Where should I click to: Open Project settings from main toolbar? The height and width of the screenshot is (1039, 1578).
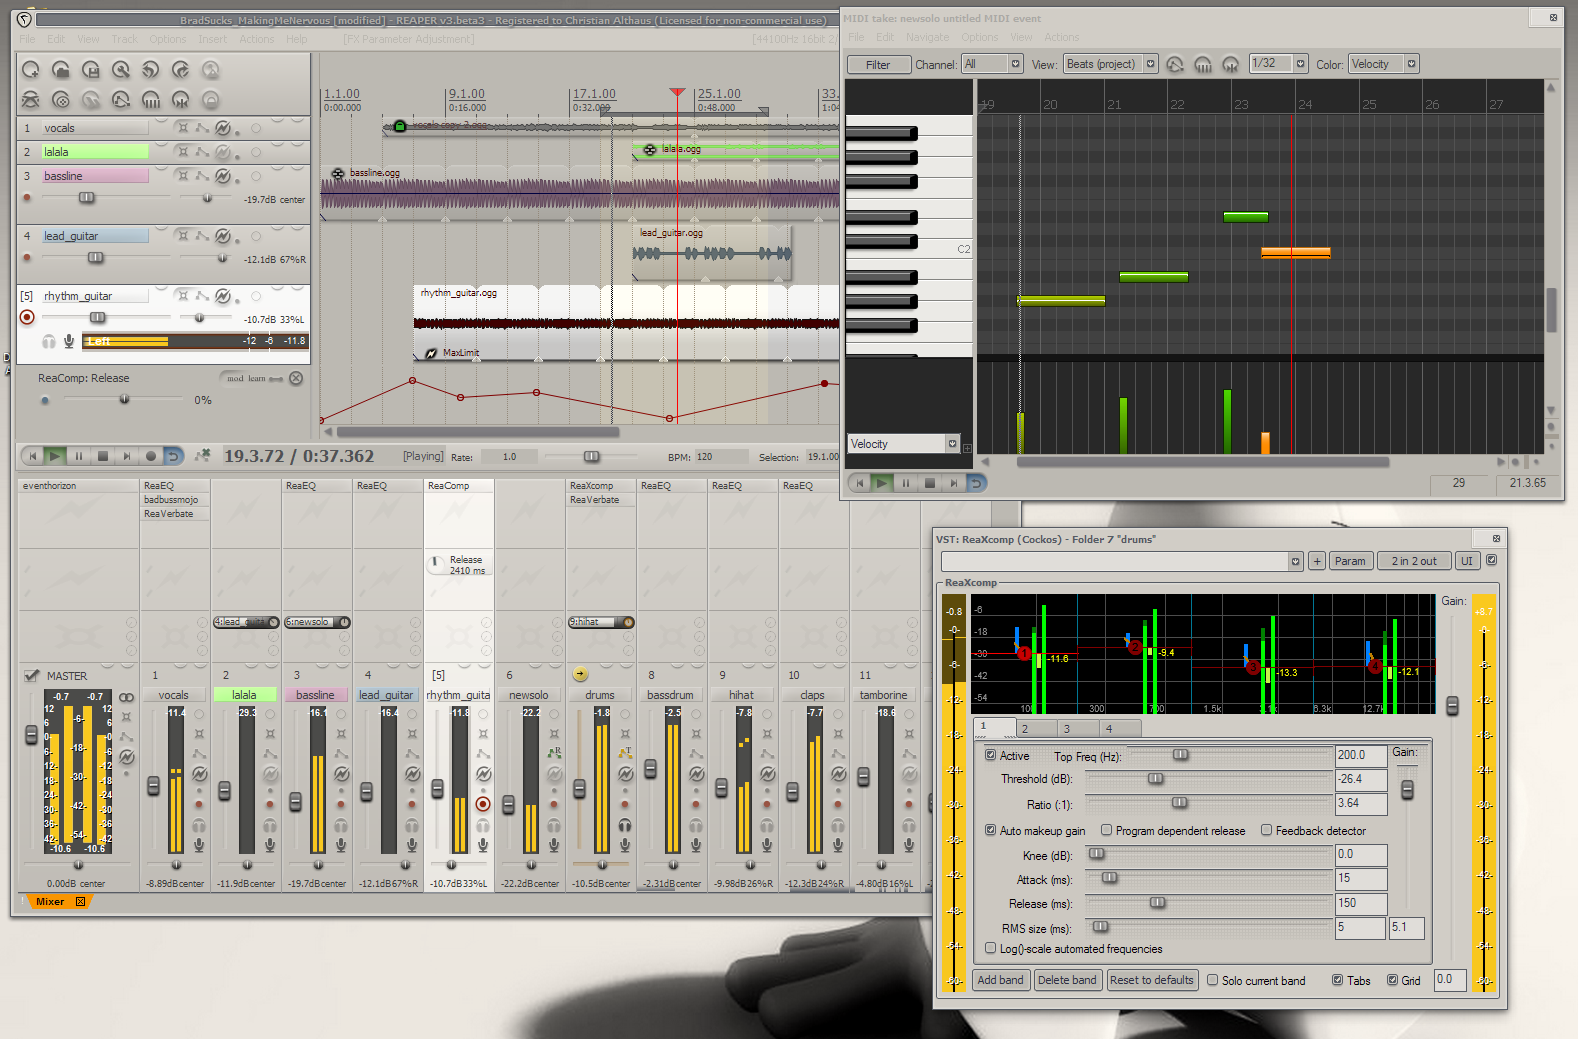tap(121, 70)
